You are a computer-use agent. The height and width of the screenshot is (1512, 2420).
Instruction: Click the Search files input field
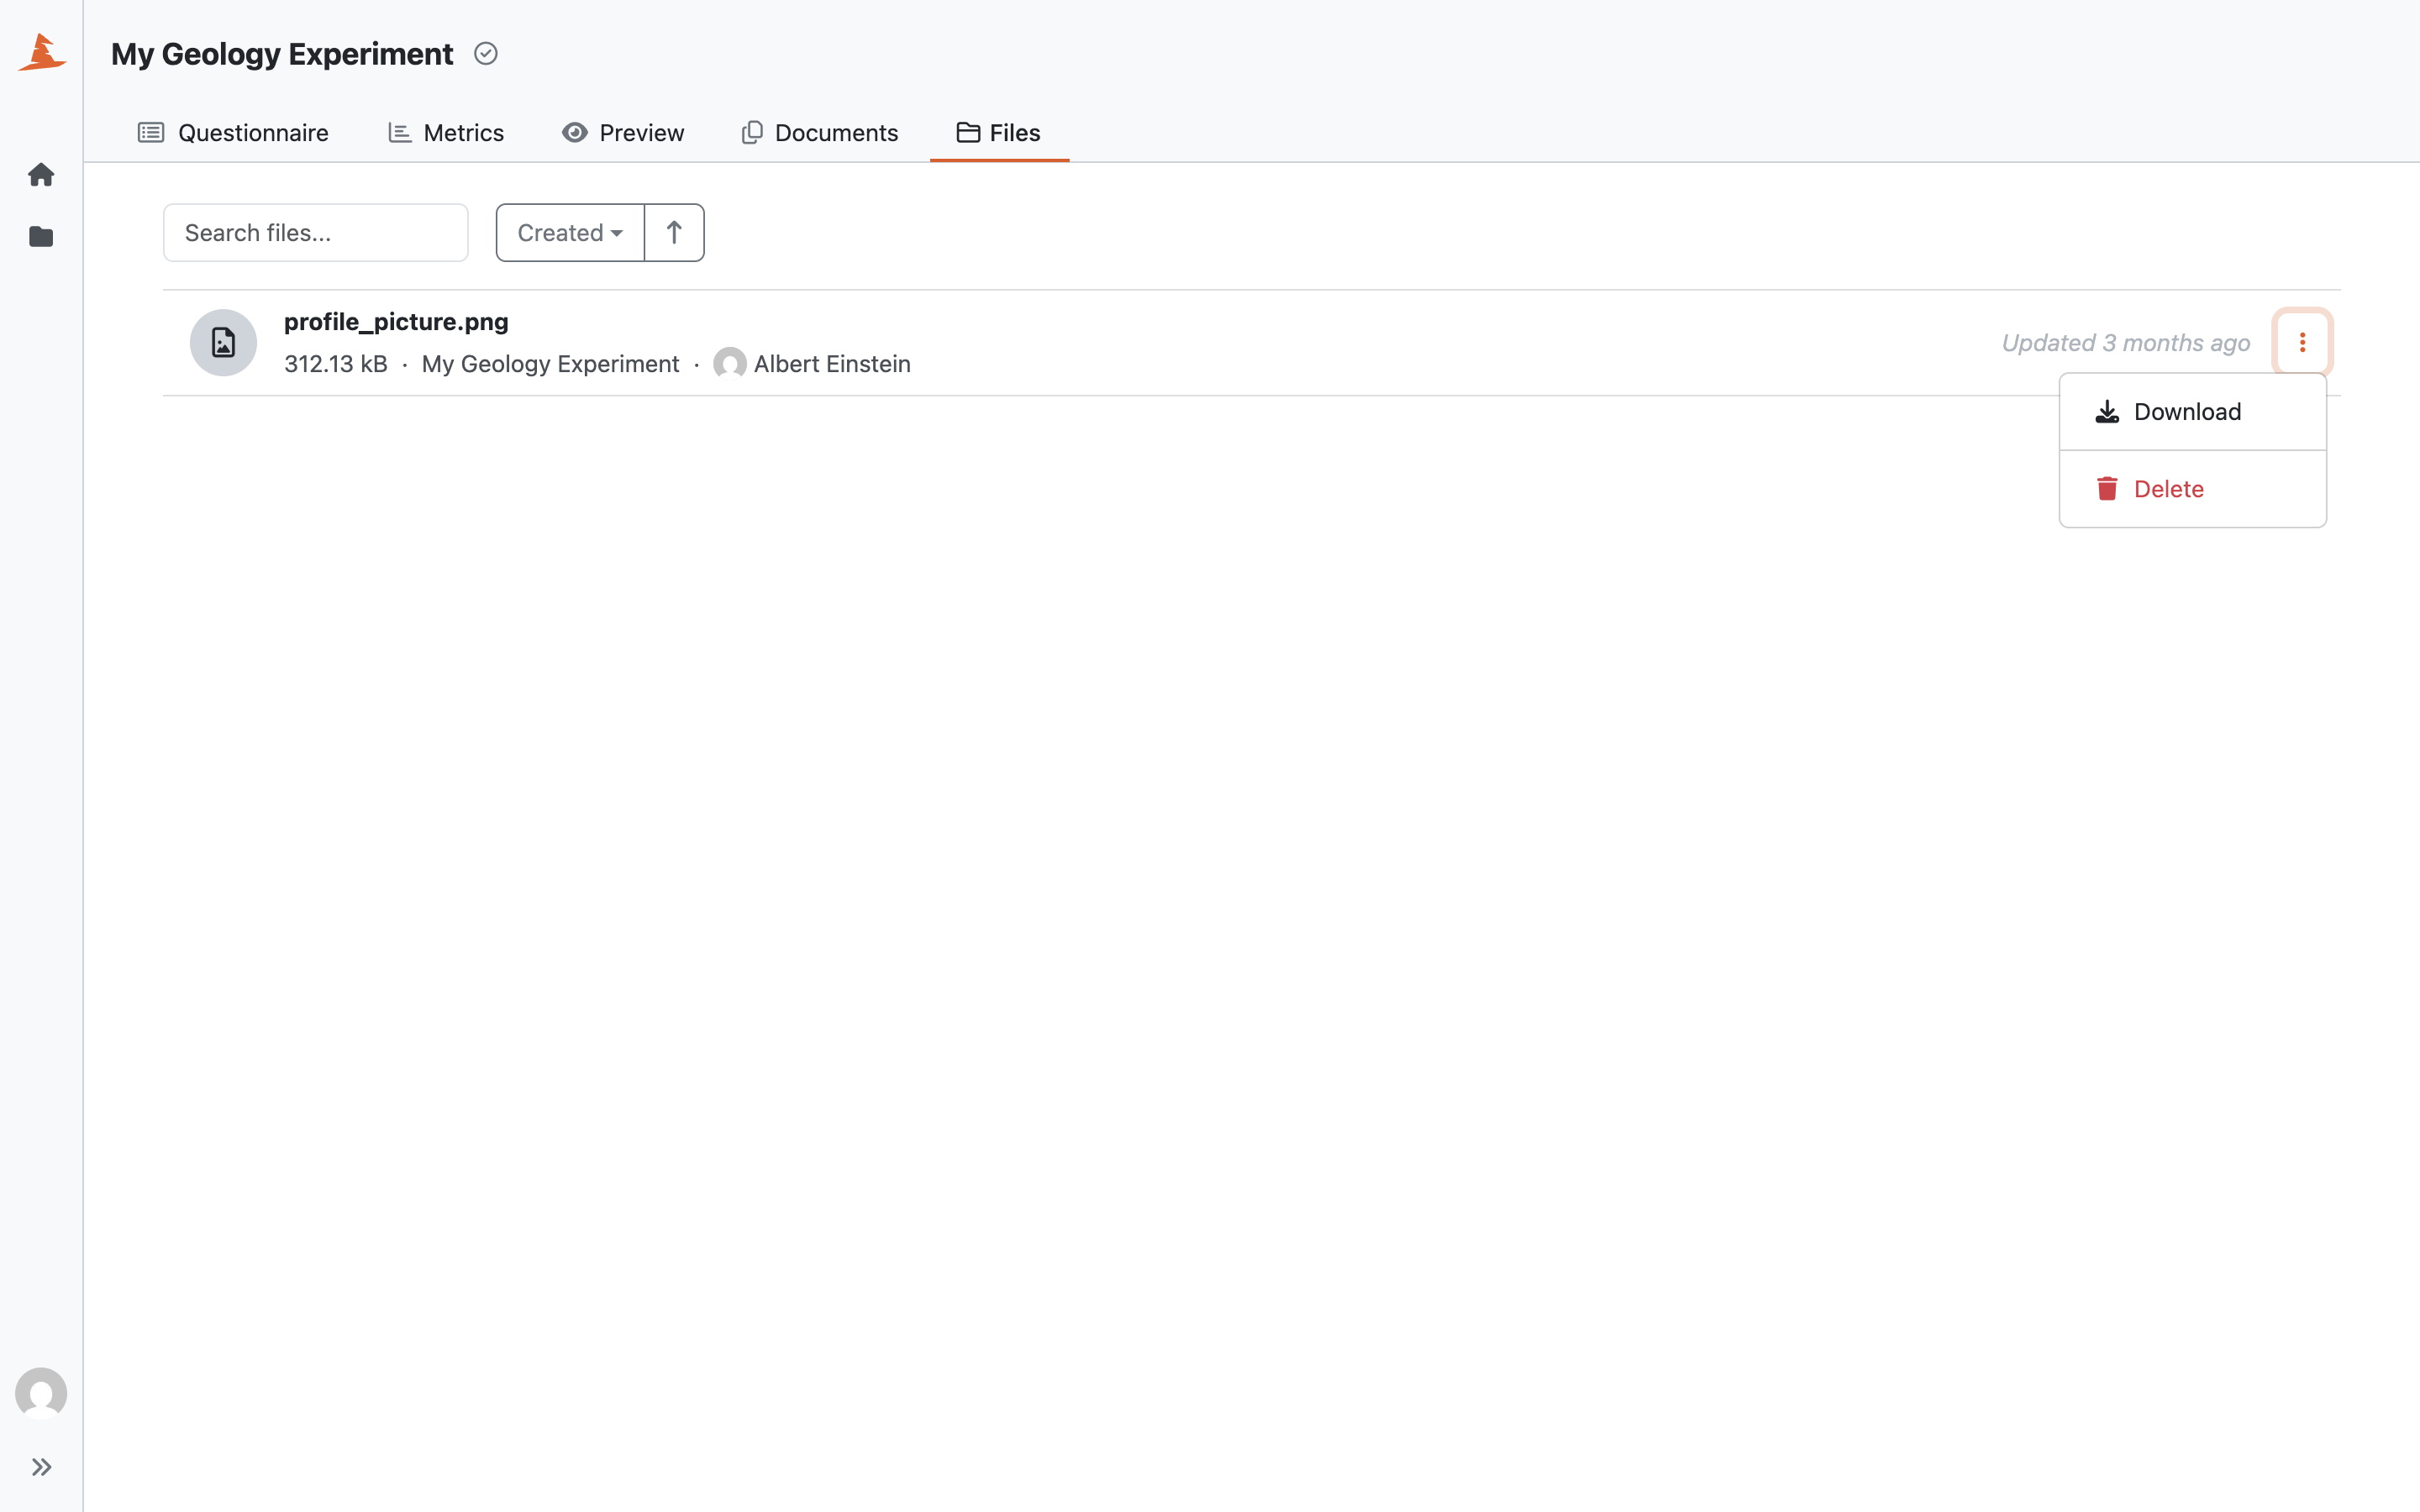tap(316, 233)
